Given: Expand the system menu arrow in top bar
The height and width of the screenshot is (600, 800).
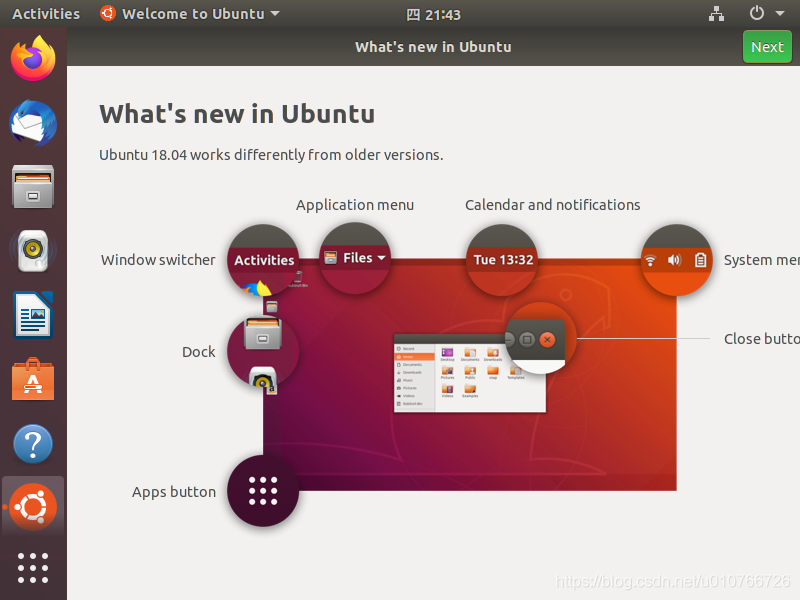Looking at the screenshot, I should click(x=780, y=14).
